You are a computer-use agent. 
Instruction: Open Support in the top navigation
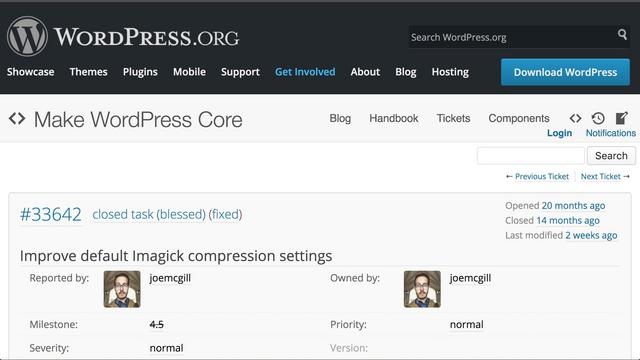tap(240, 72)
